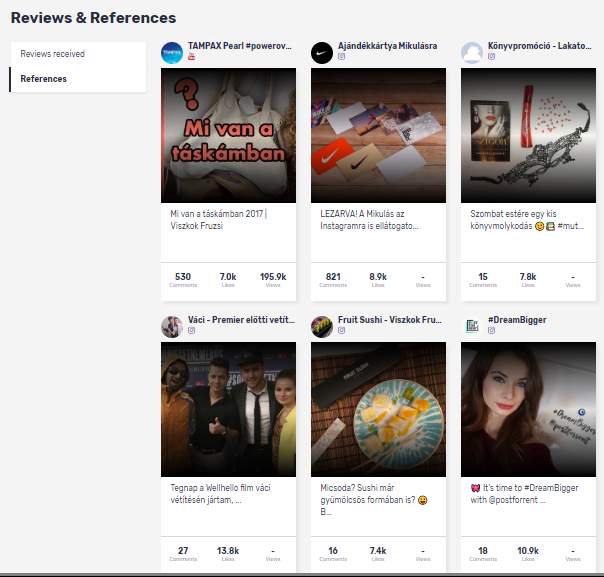Click the Váci campaign avatar
Viewport: 604px width, 577px height.
pos(172,327)
